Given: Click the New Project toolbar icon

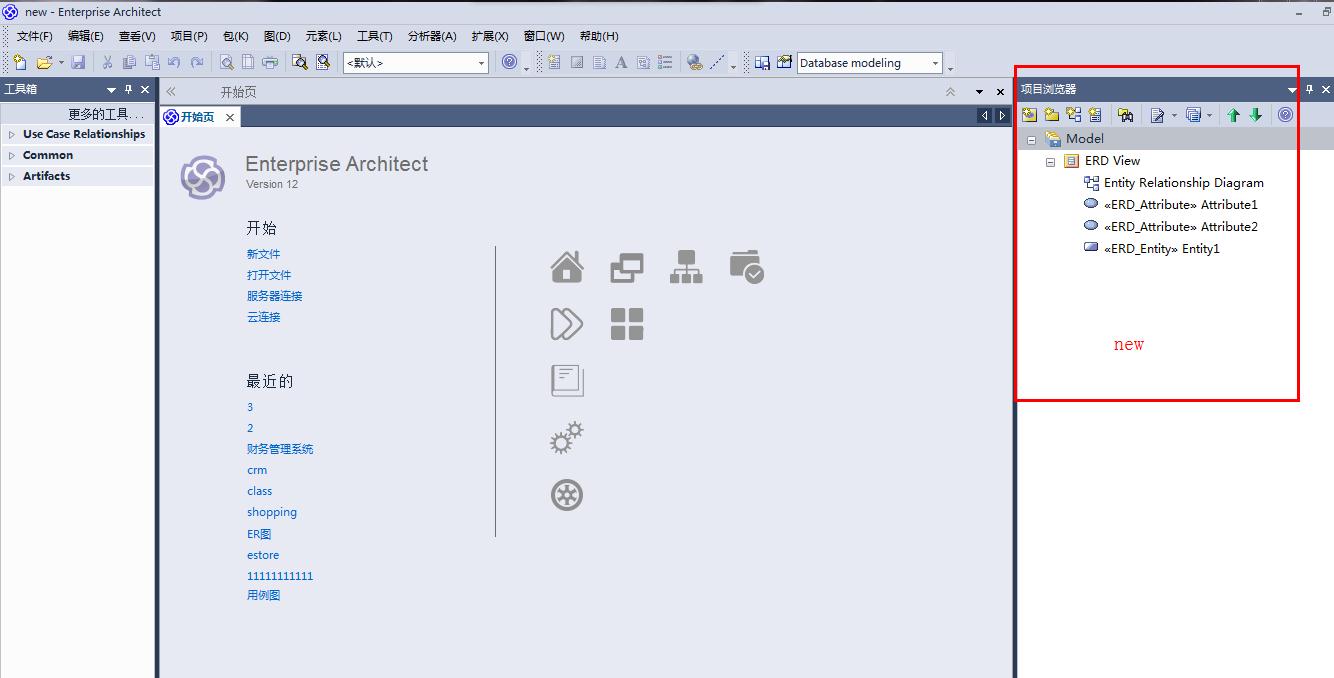Looking at the screenshot, I should click(x=20, y=62).
